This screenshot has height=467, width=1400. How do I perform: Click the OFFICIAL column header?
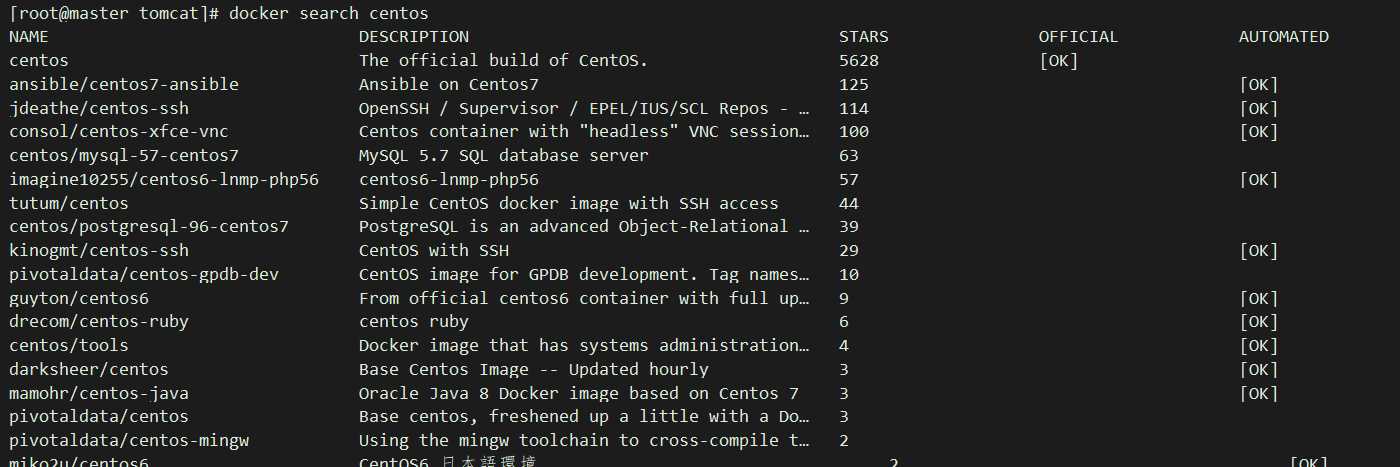point(1078,37)
